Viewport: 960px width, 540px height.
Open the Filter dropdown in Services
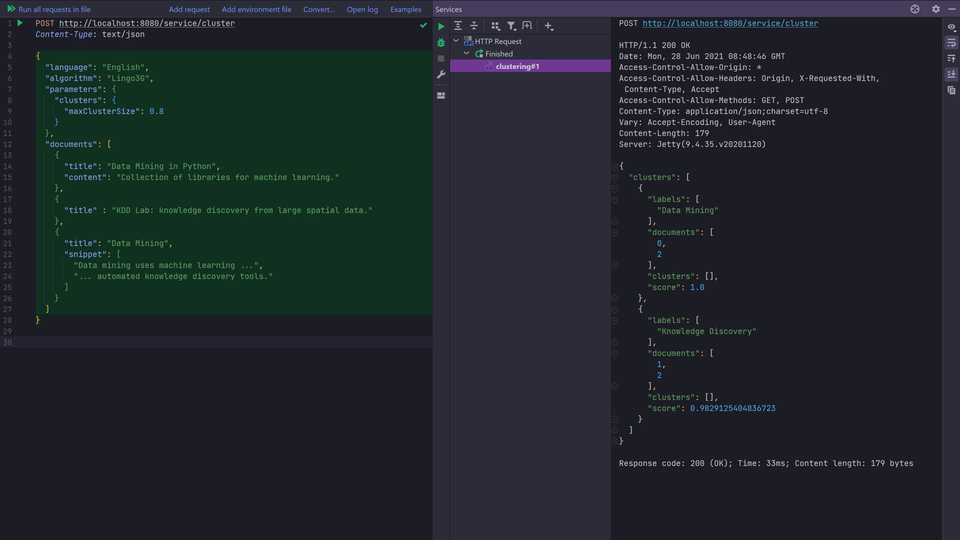click(511, 26)
